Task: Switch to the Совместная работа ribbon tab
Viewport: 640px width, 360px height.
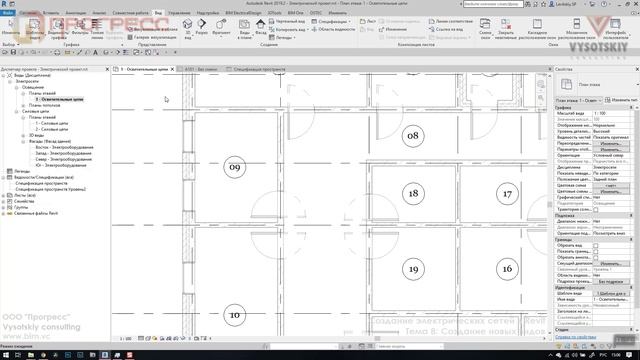Action: click(x=130, y=13)
